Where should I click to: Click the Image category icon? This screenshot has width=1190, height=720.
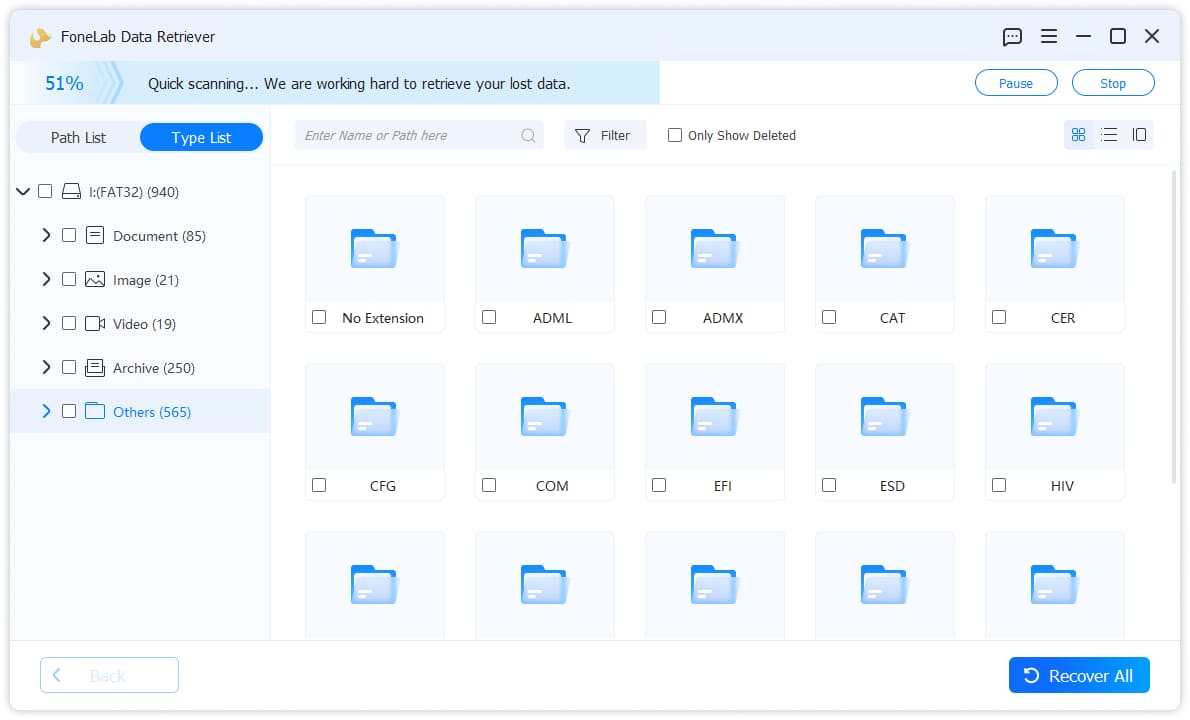(x=95, y=280)
